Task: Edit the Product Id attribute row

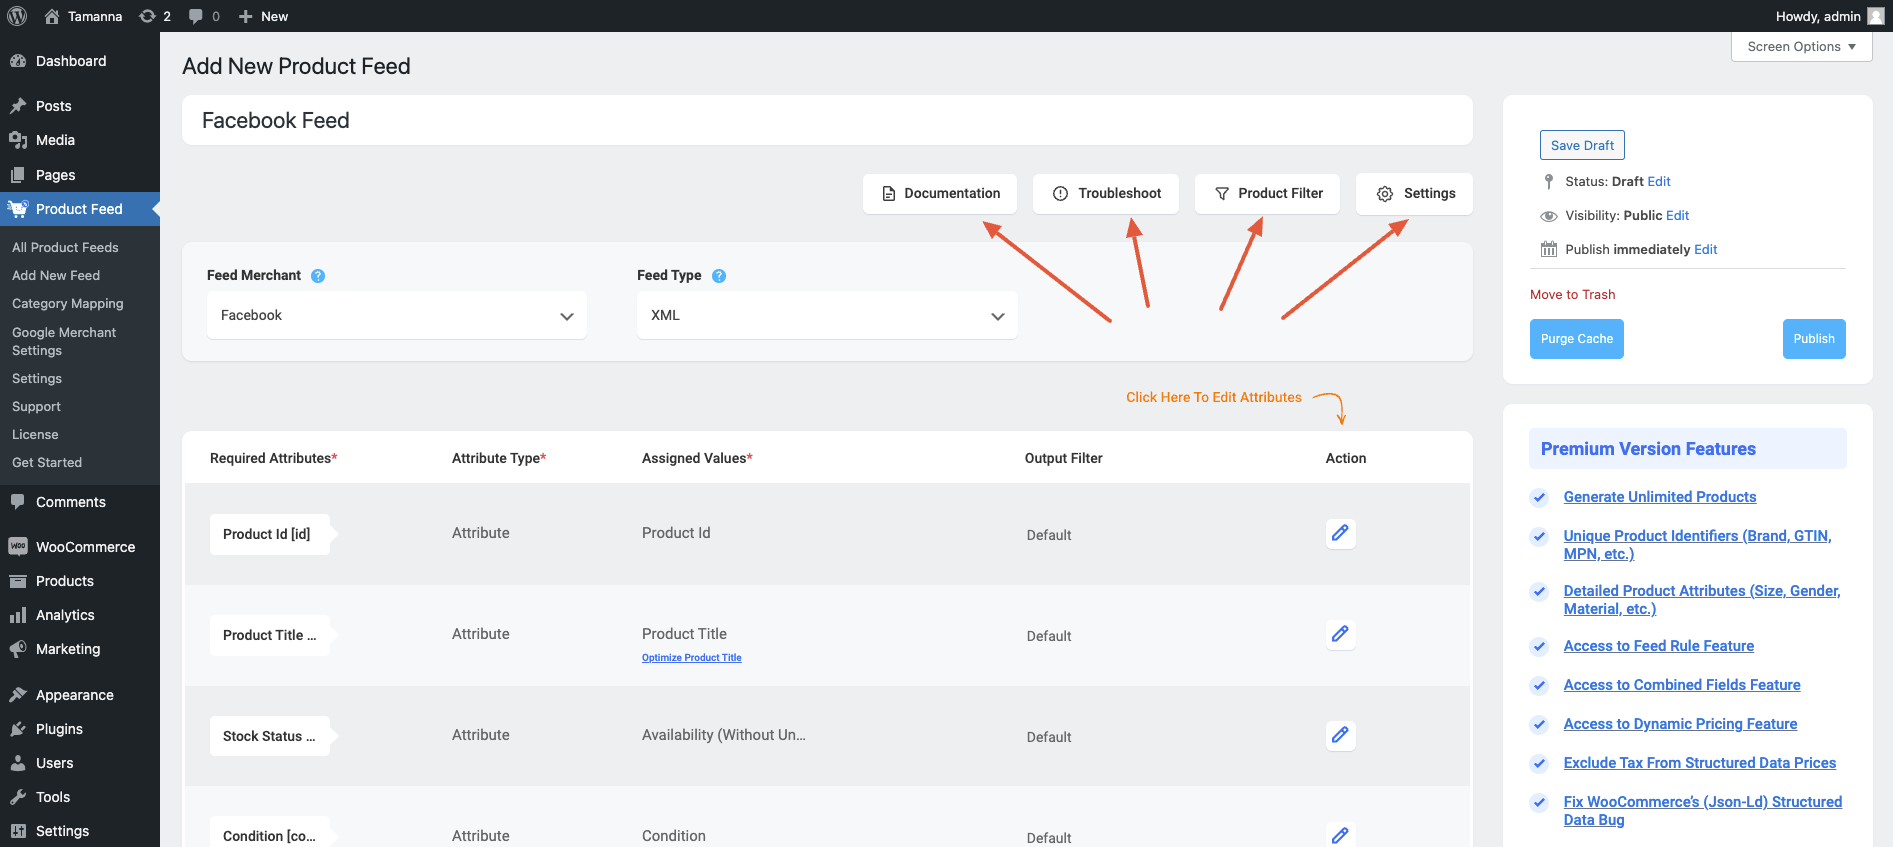Action: (x=1340, y=533)
